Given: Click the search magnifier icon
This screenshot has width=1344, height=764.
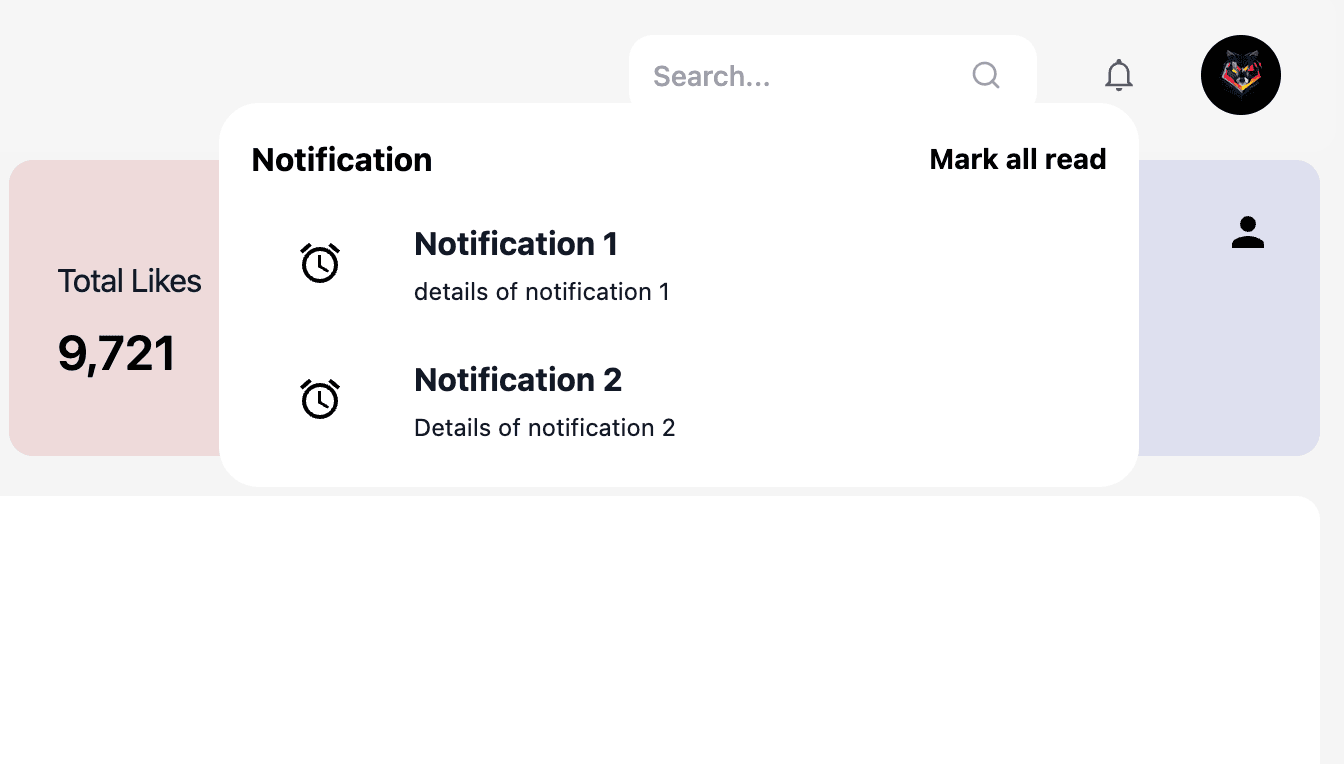Looking at the screenshot, I should point(986,75).
